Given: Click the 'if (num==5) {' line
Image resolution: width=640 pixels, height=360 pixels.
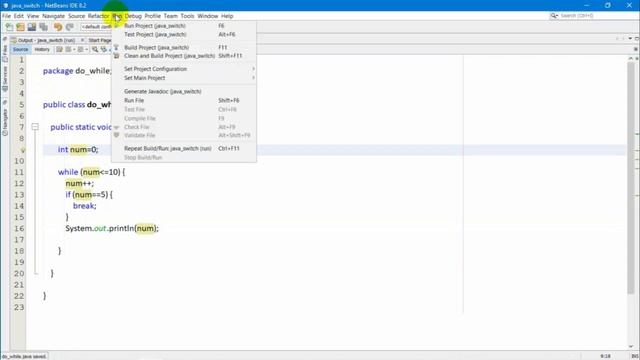Looking at the screenshot, I should tap(89, 195).
